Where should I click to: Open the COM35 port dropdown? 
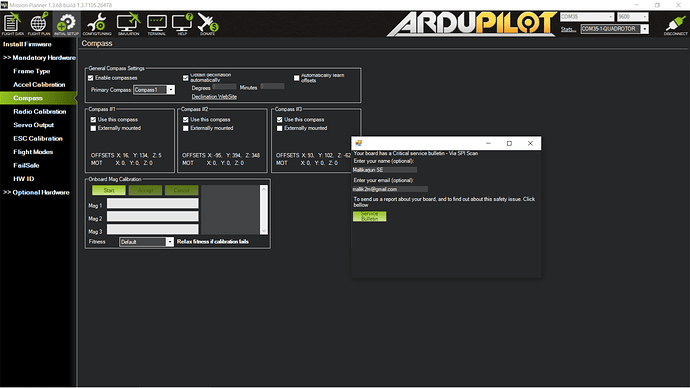(x=587, y=17)
